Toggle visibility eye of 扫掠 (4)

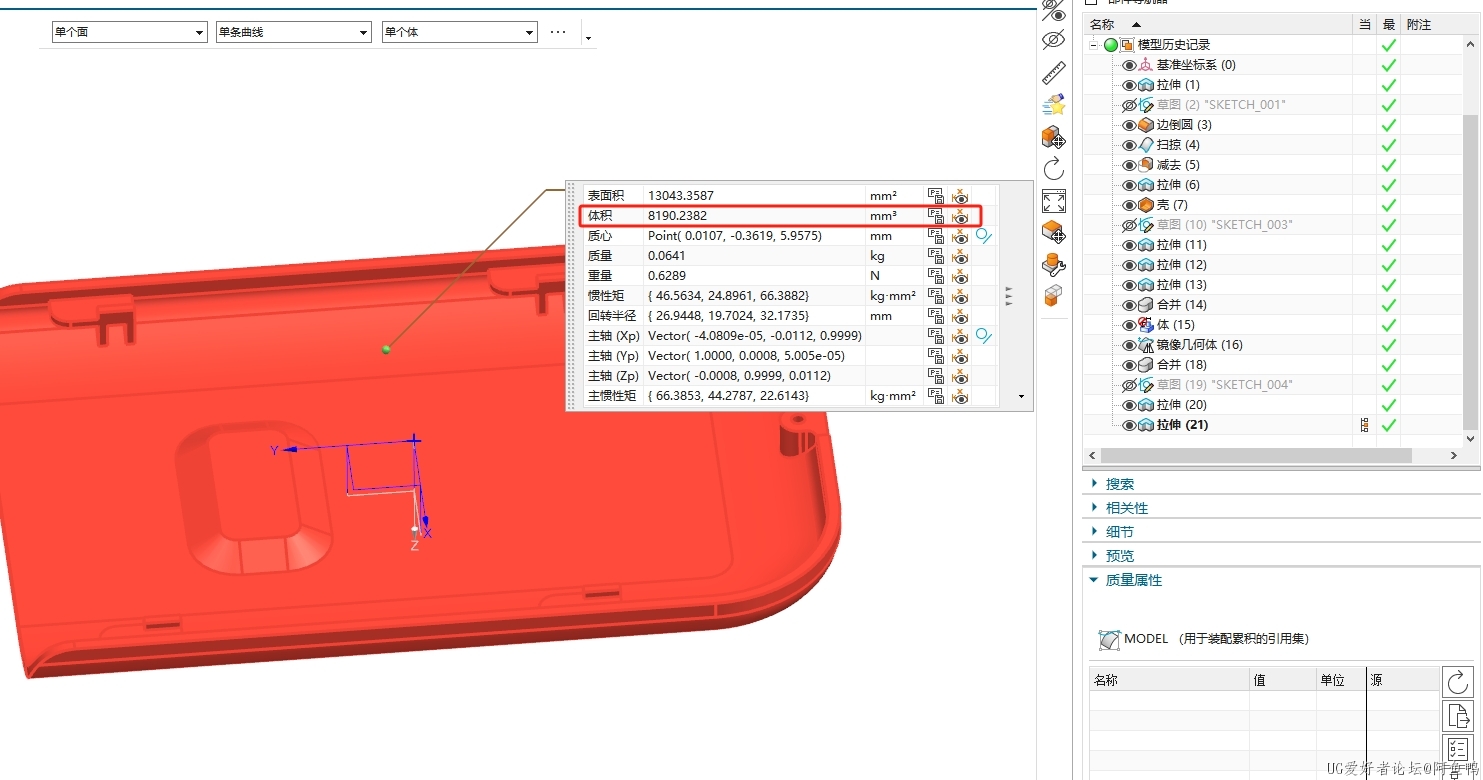pyautogui.click(x=1129, y=145)
